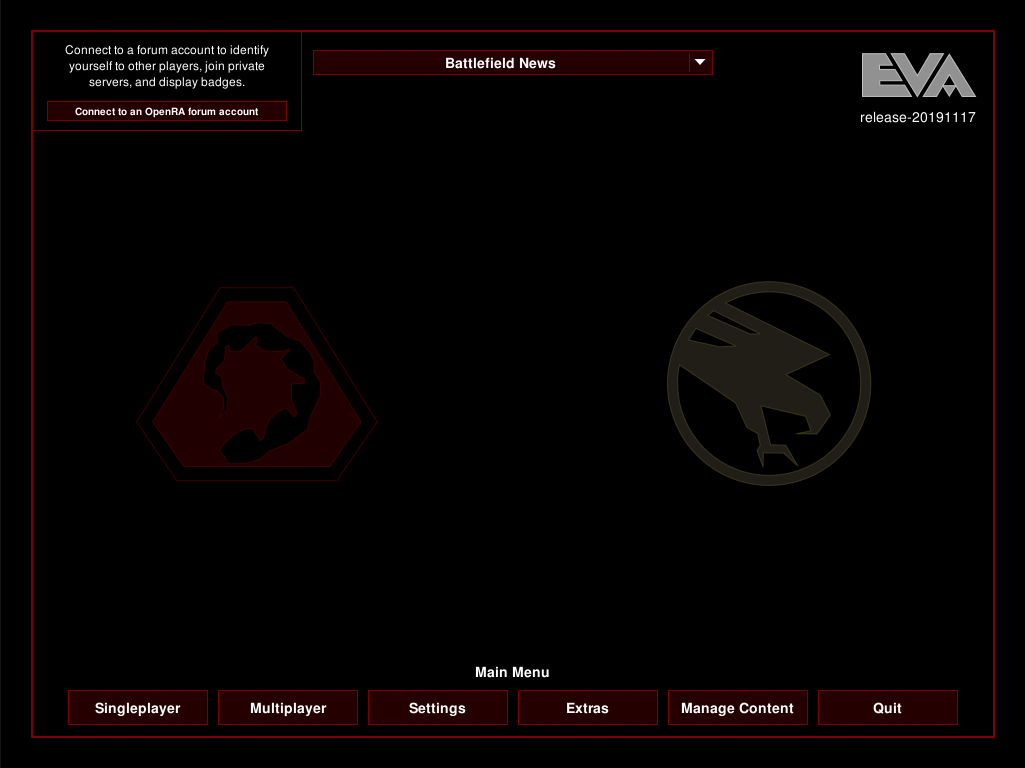Click the Battlefield News dropdown arrow
1025x768 pixels.
click(x=700, y=63)
